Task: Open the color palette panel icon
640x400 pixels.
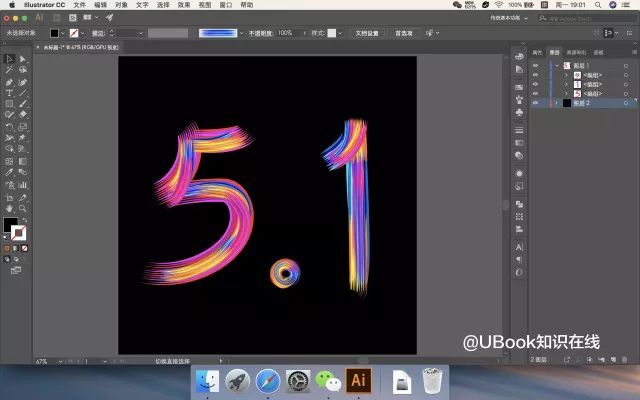Action: (519, 56)
